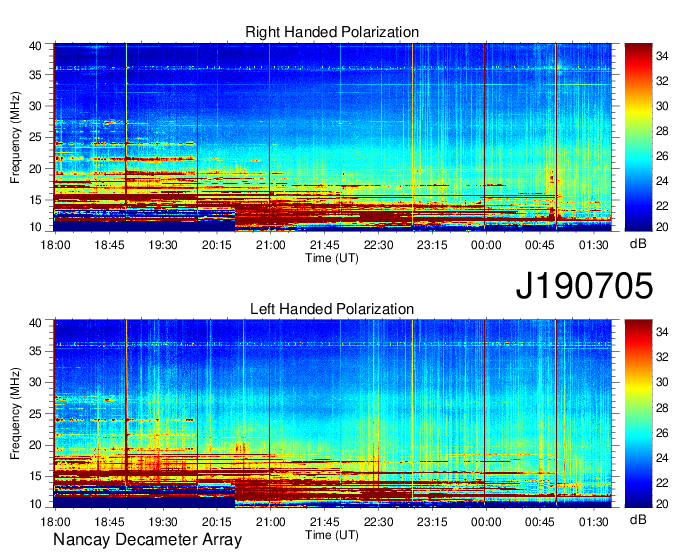Click the "21:45" time tick on the right-handed plot
The width and height of the screenshot is (680, 552).
point(324,245)
